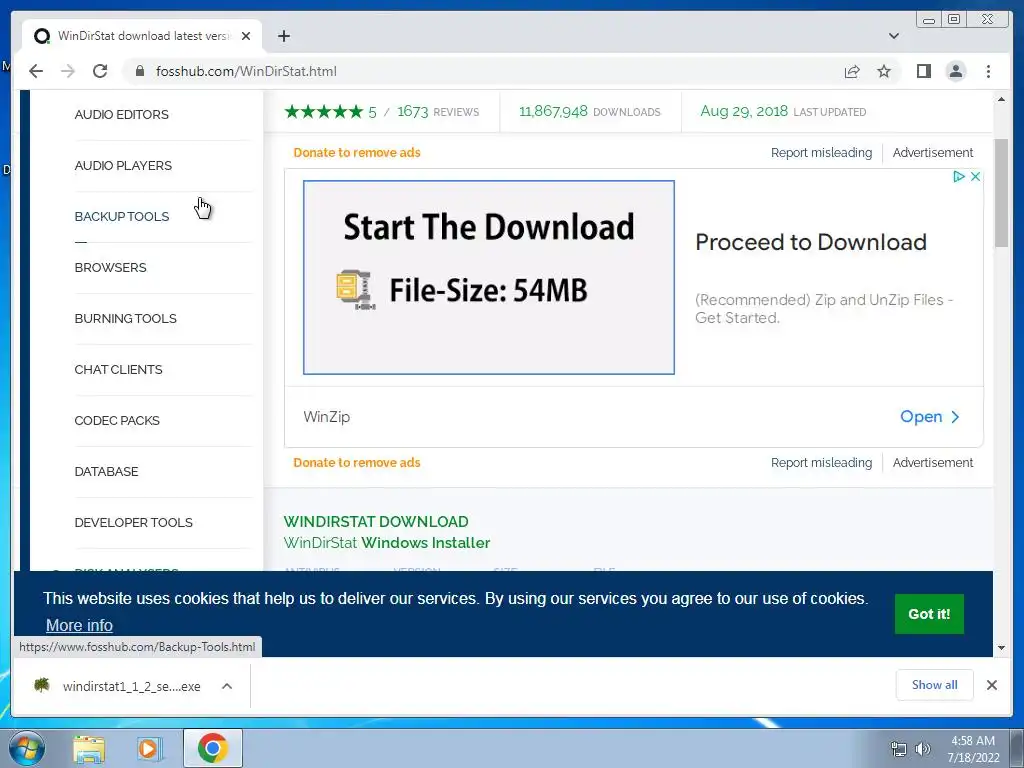
Task: Click the bottom Donate to remove ads
Action: tap(357, 462)
